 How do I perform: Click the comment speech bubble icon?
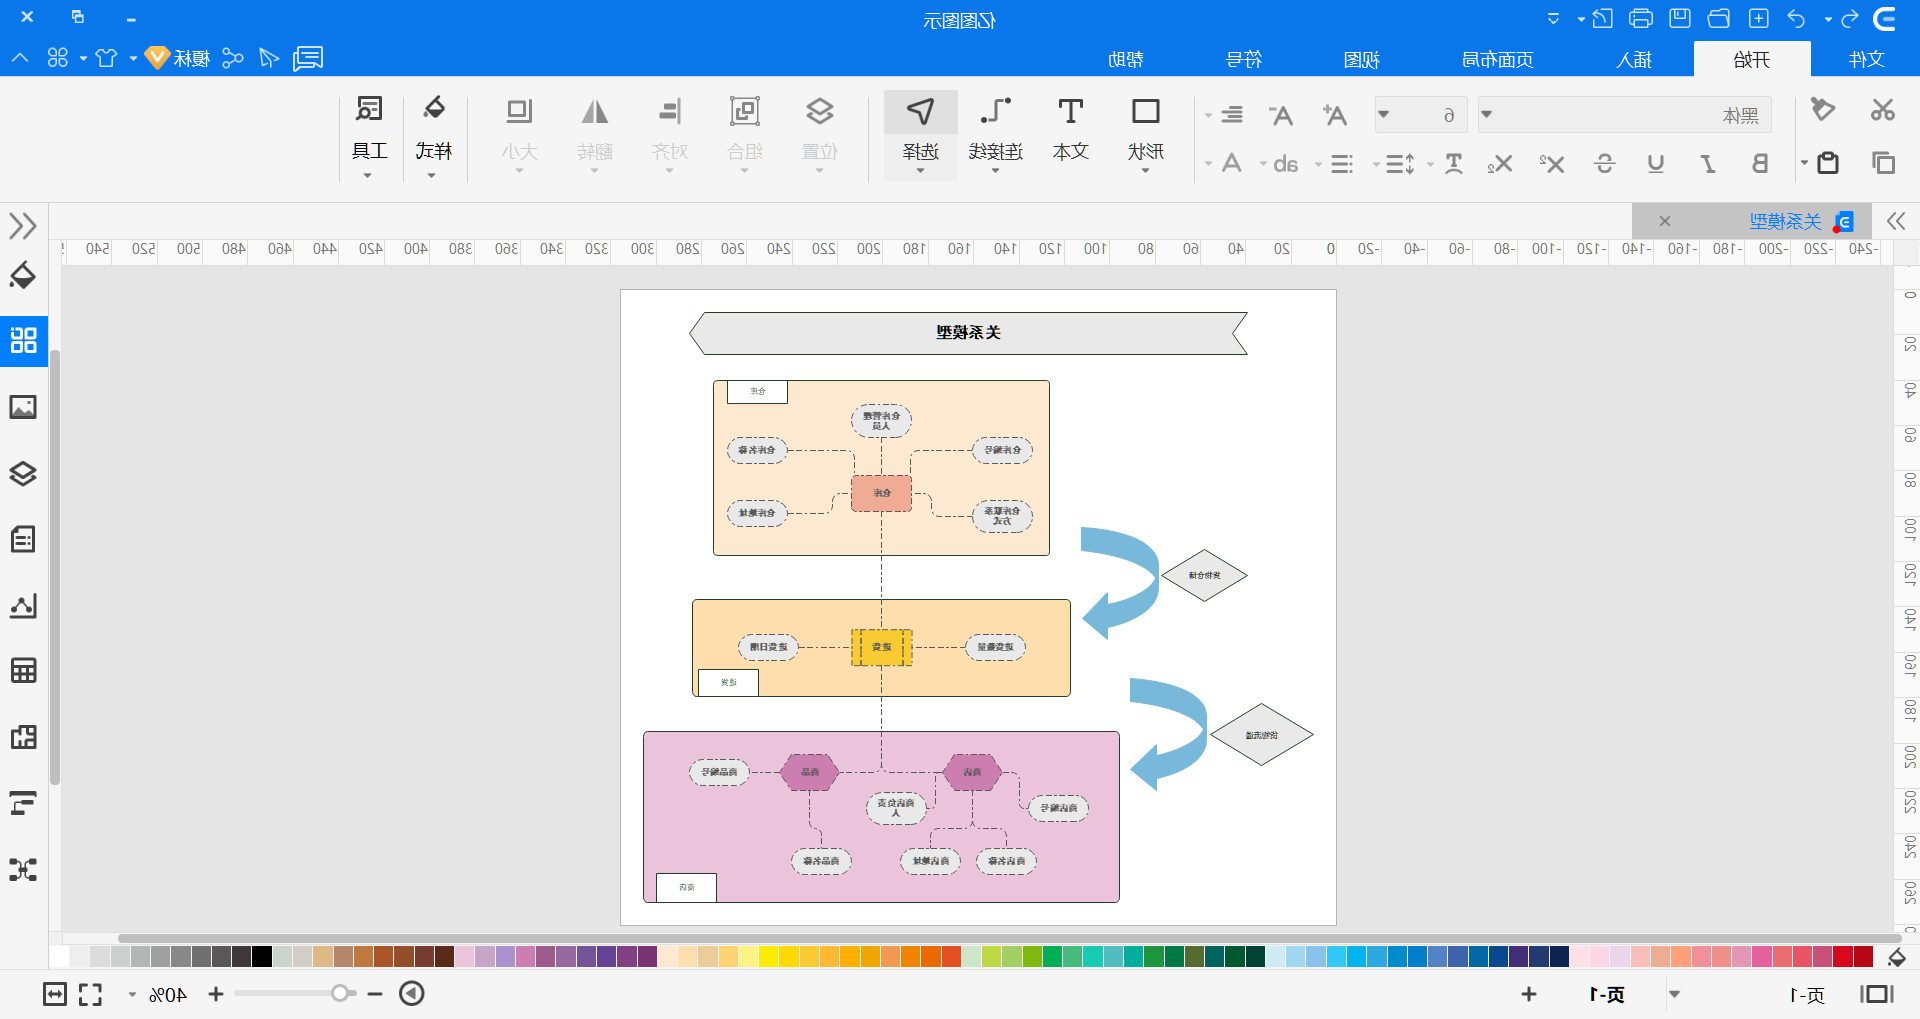coord(308,58)
